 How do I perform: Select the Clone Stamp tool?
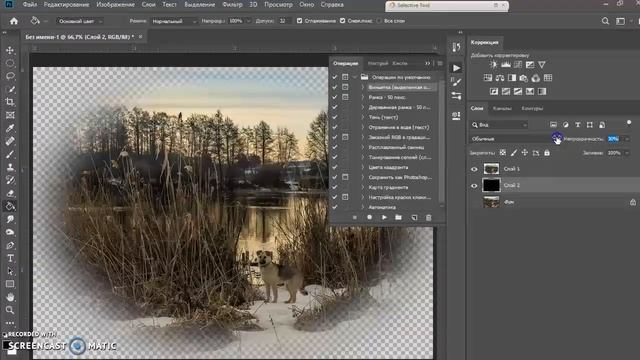[x=10, y=167]
